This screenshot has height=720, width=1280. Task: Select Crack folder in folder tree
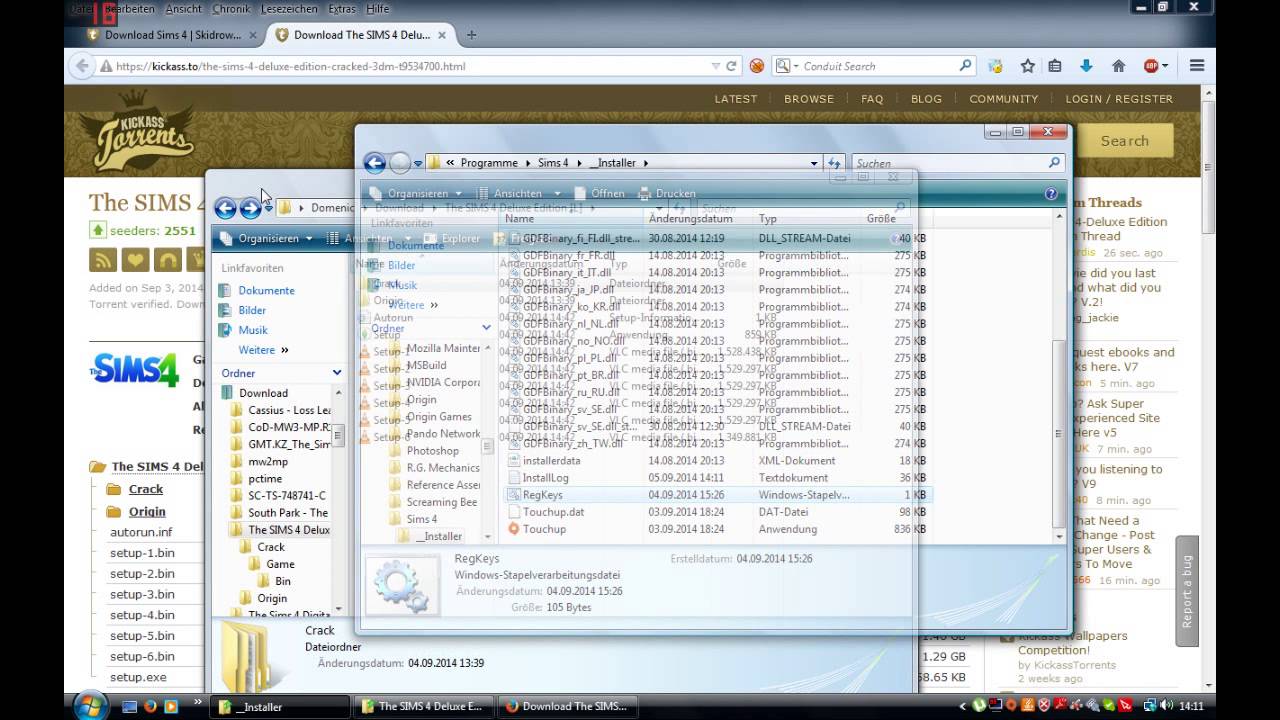point(271,547)
